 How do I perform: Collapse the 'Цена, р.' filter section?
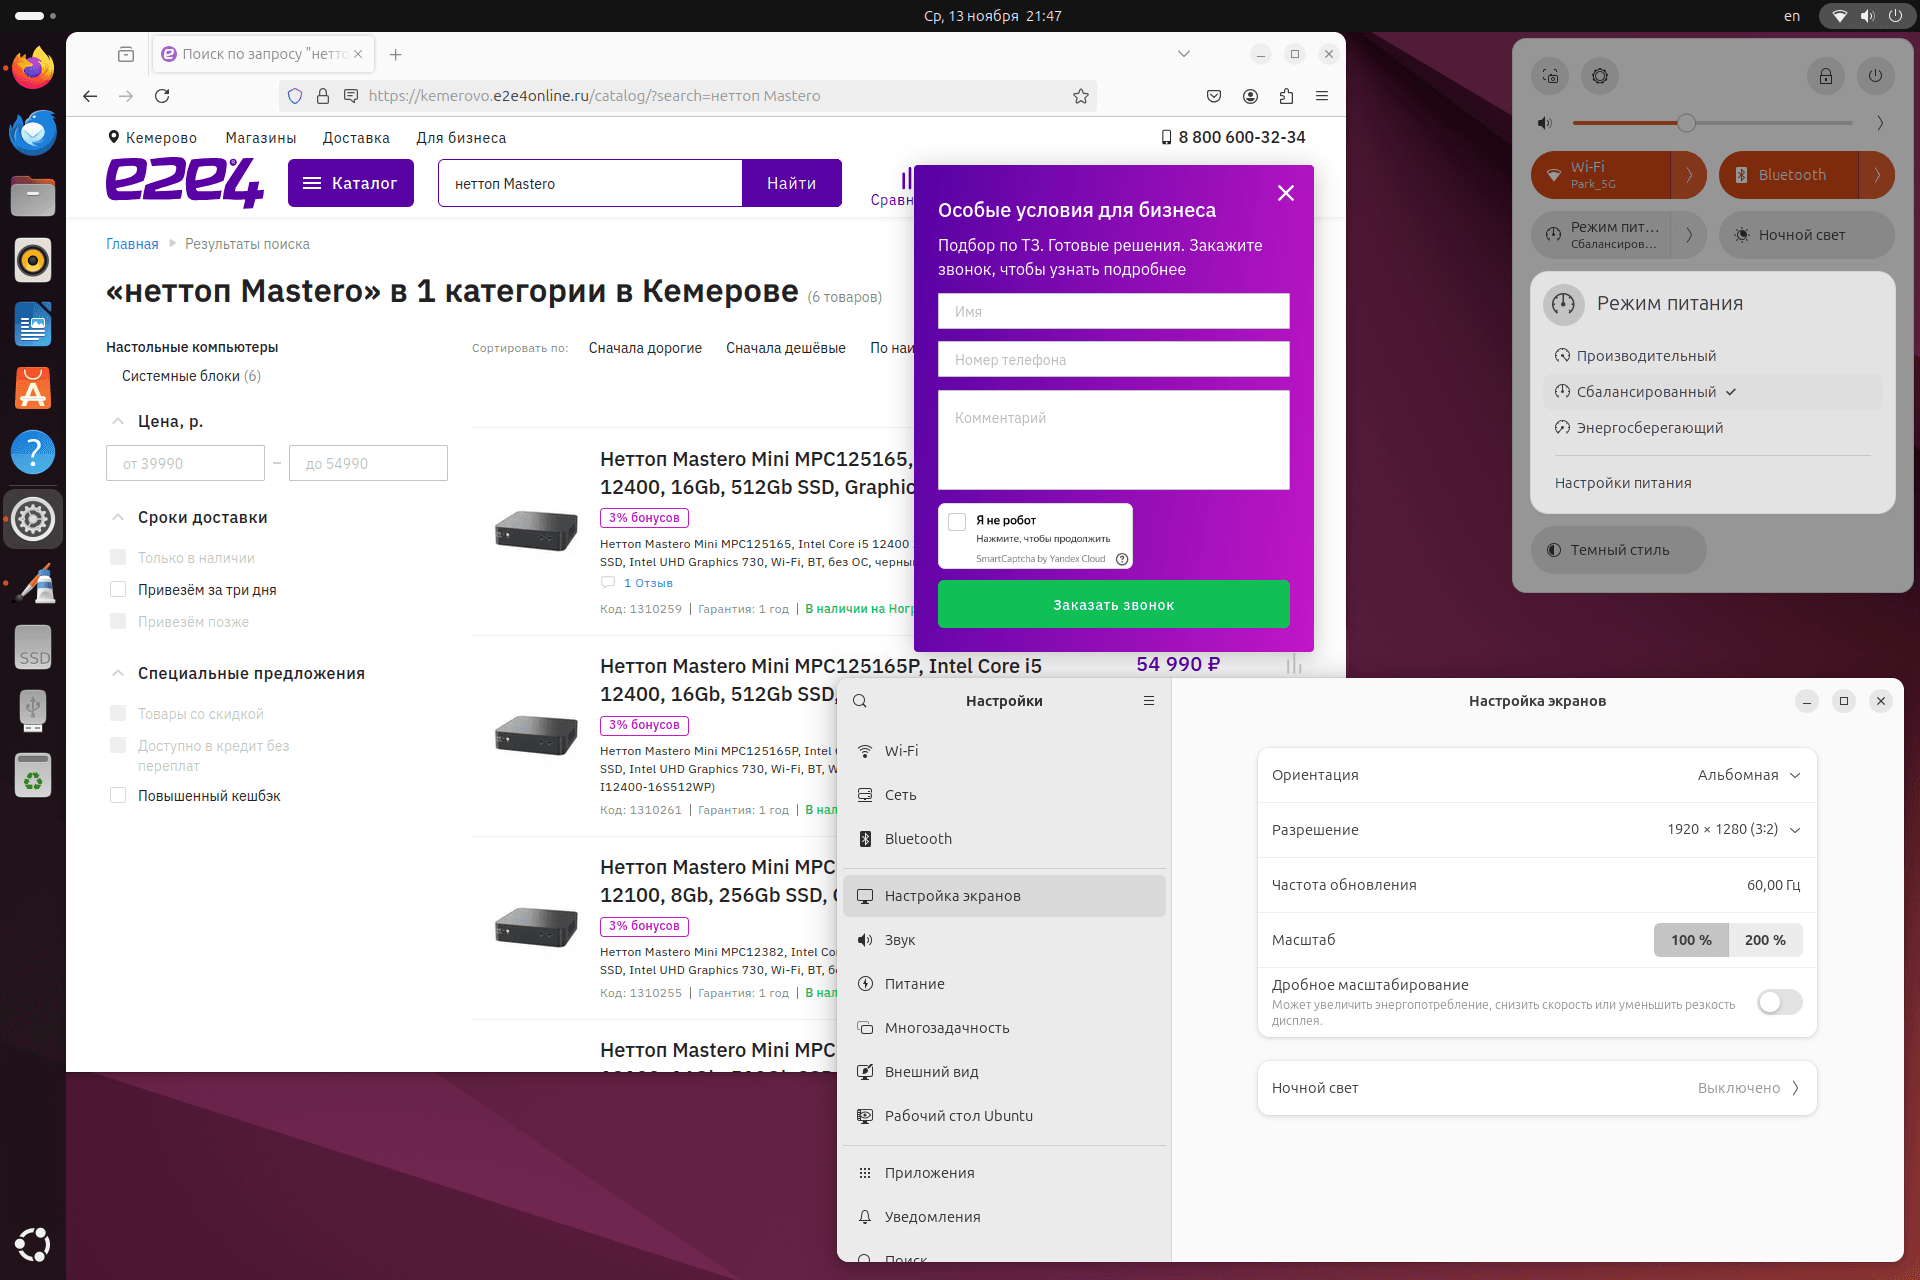coord(118,421)
